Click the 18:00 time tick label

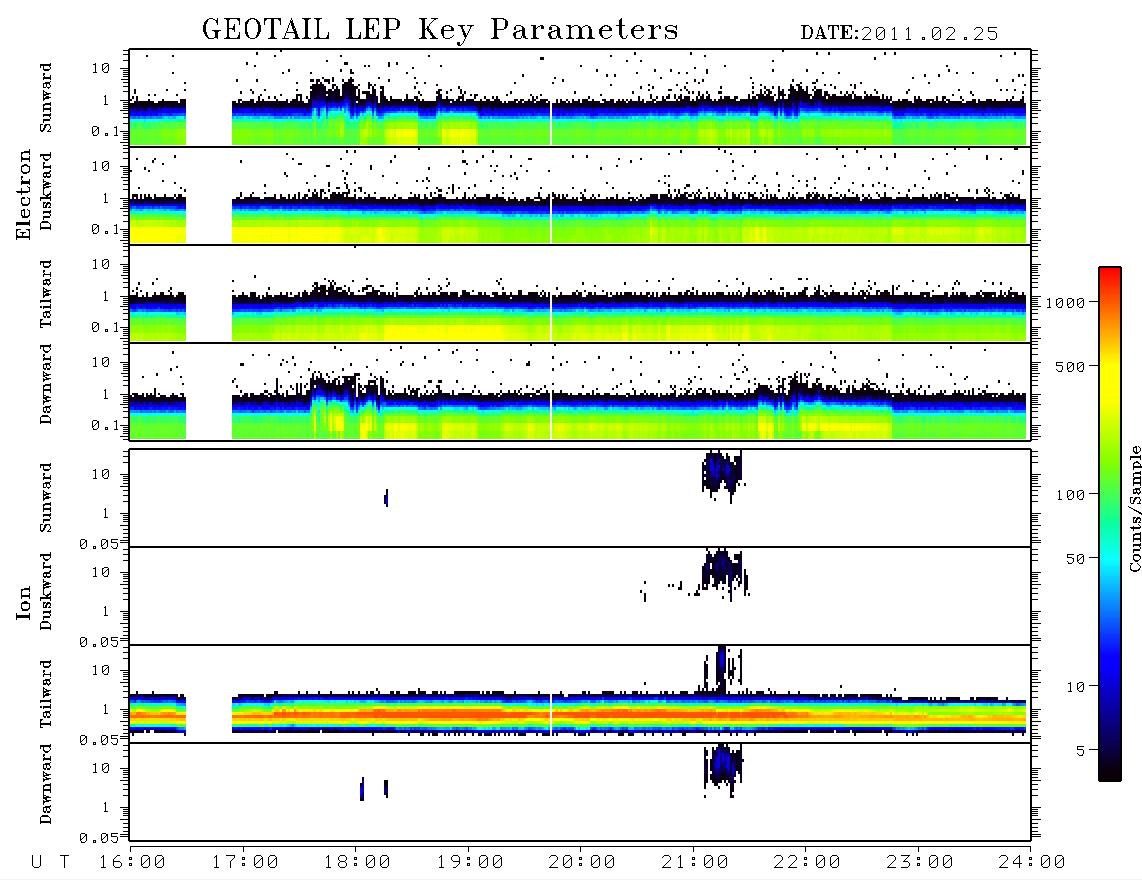pyautogui.click(x=357, y=862)
